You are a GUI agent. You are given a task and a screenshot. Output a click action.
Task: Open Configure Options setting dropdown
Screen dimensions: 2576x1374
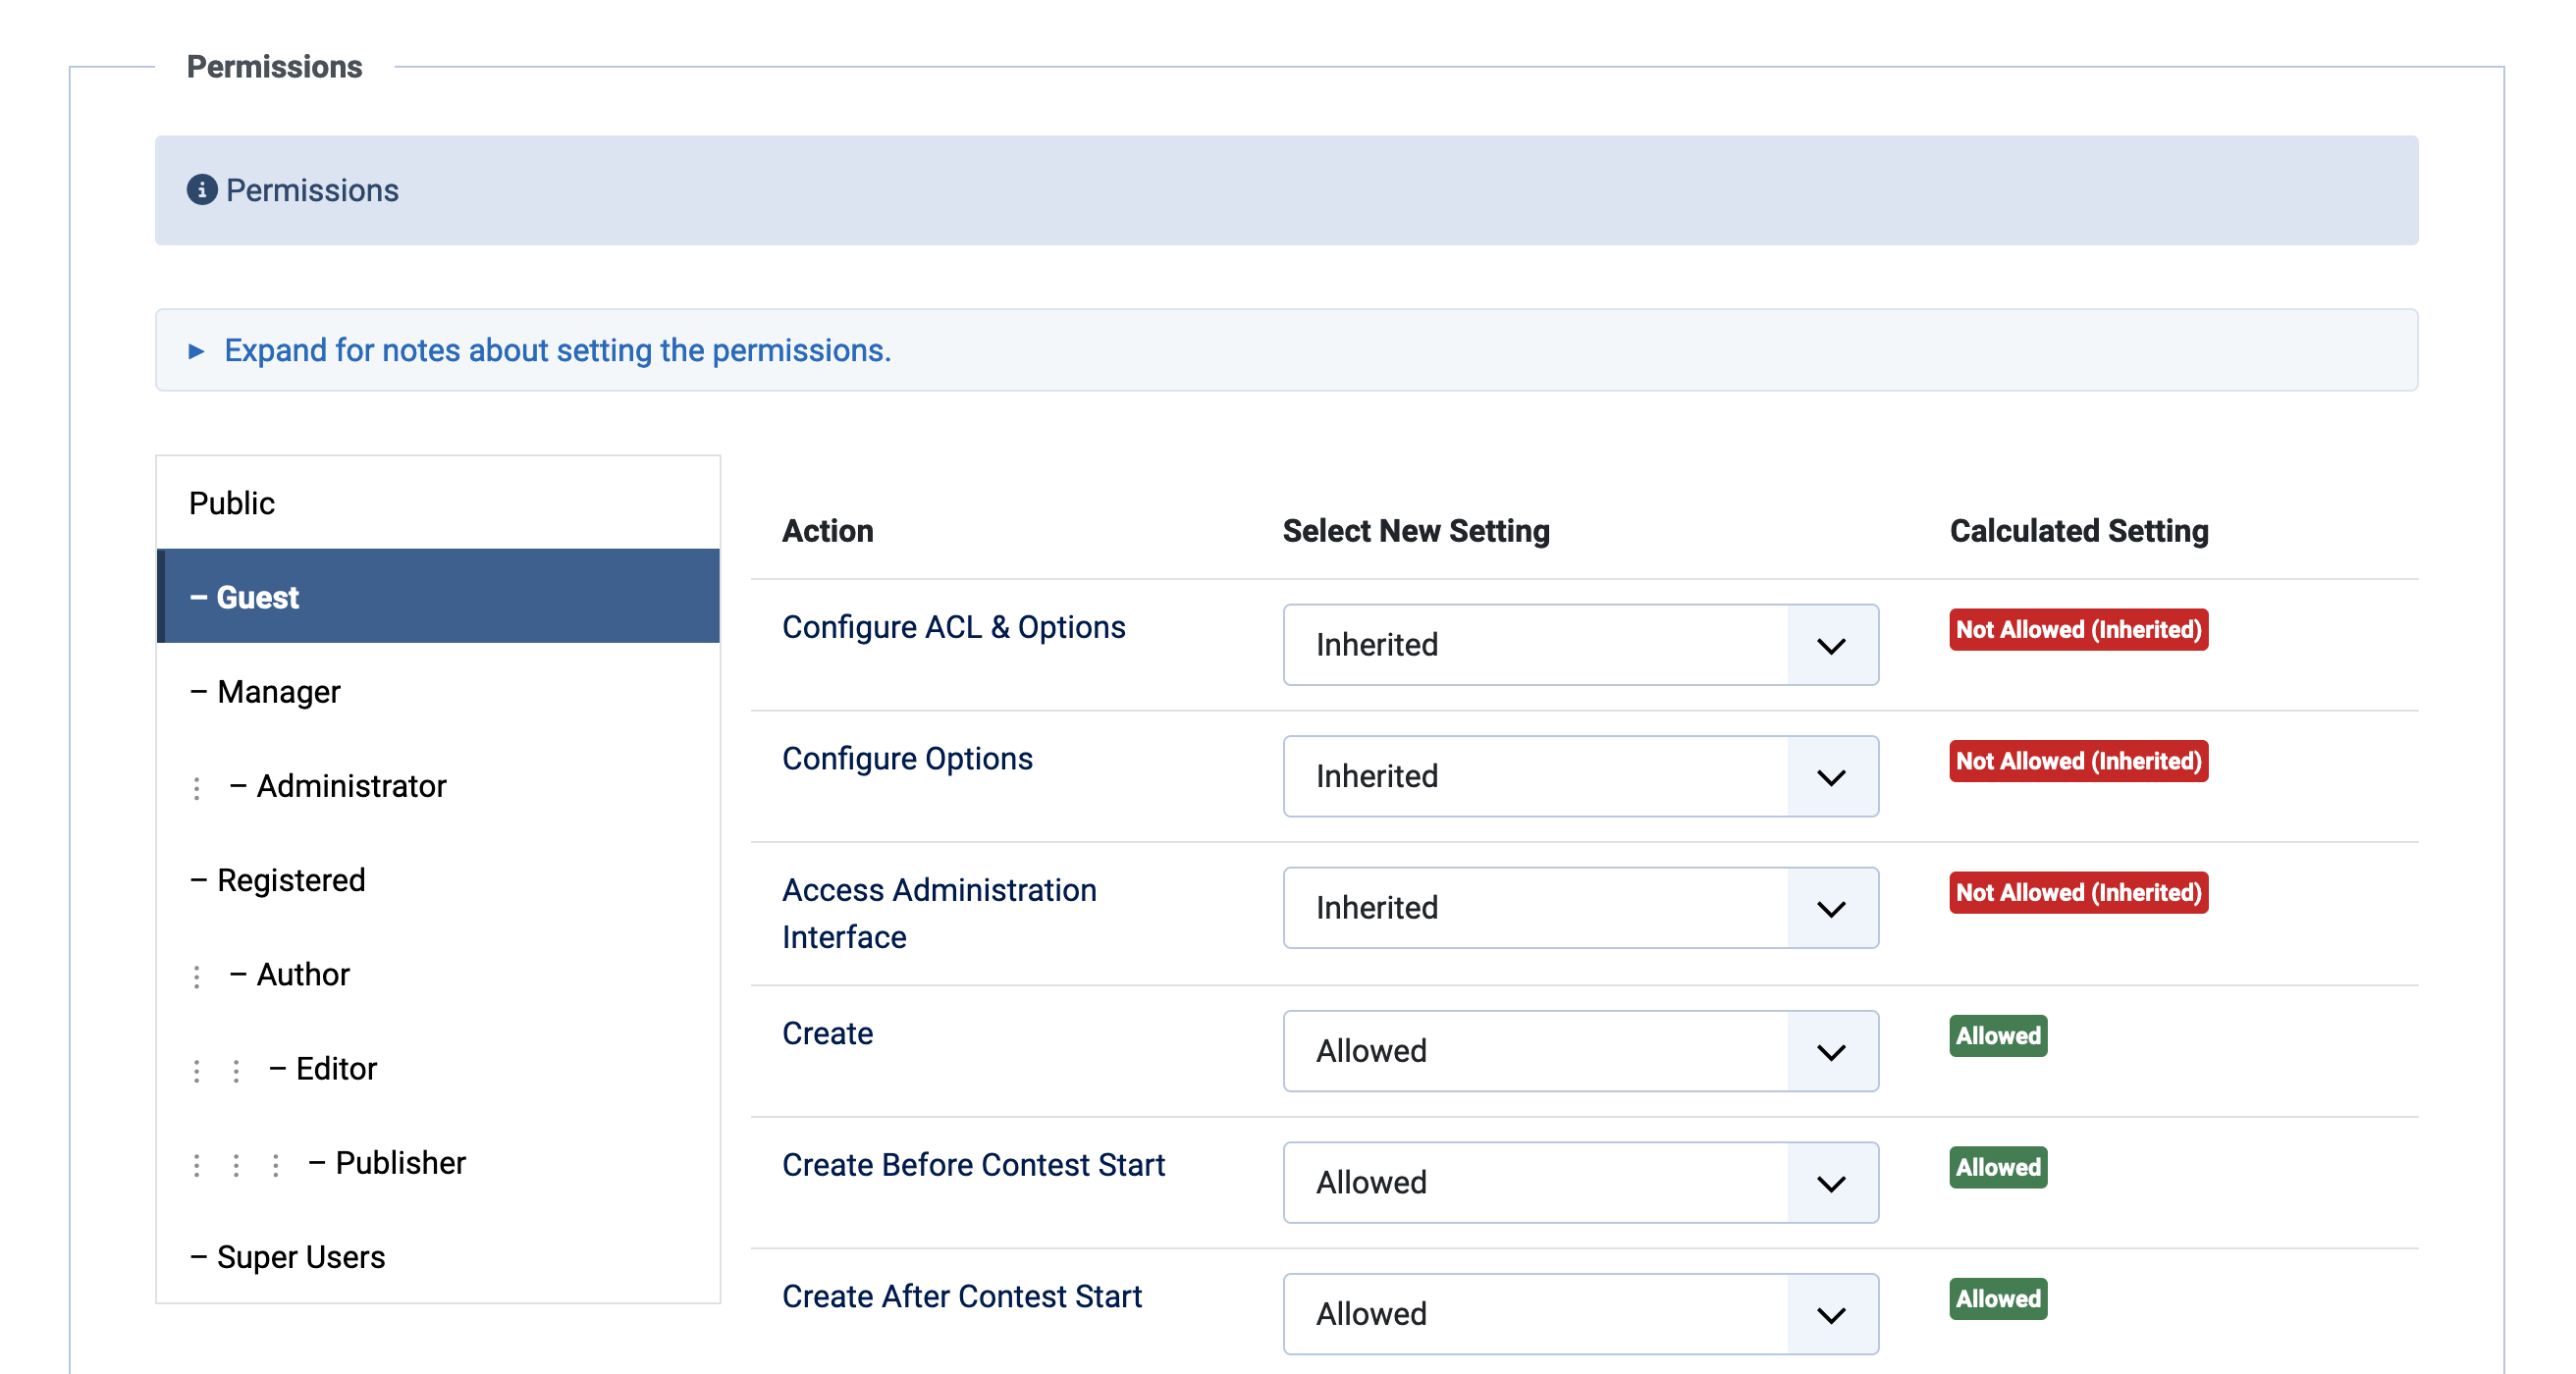coord(1580,776)
